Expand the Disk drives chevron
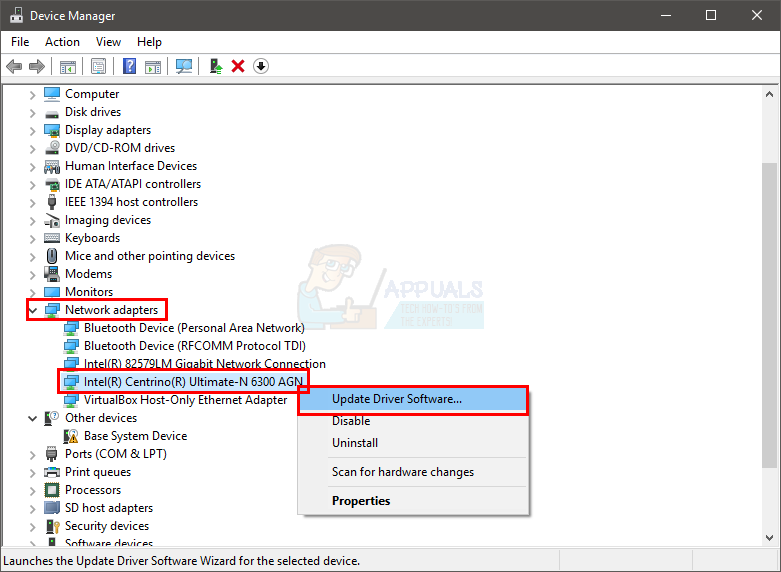Image resolution: width=781 pixels, height=572 pixels. 33,113
